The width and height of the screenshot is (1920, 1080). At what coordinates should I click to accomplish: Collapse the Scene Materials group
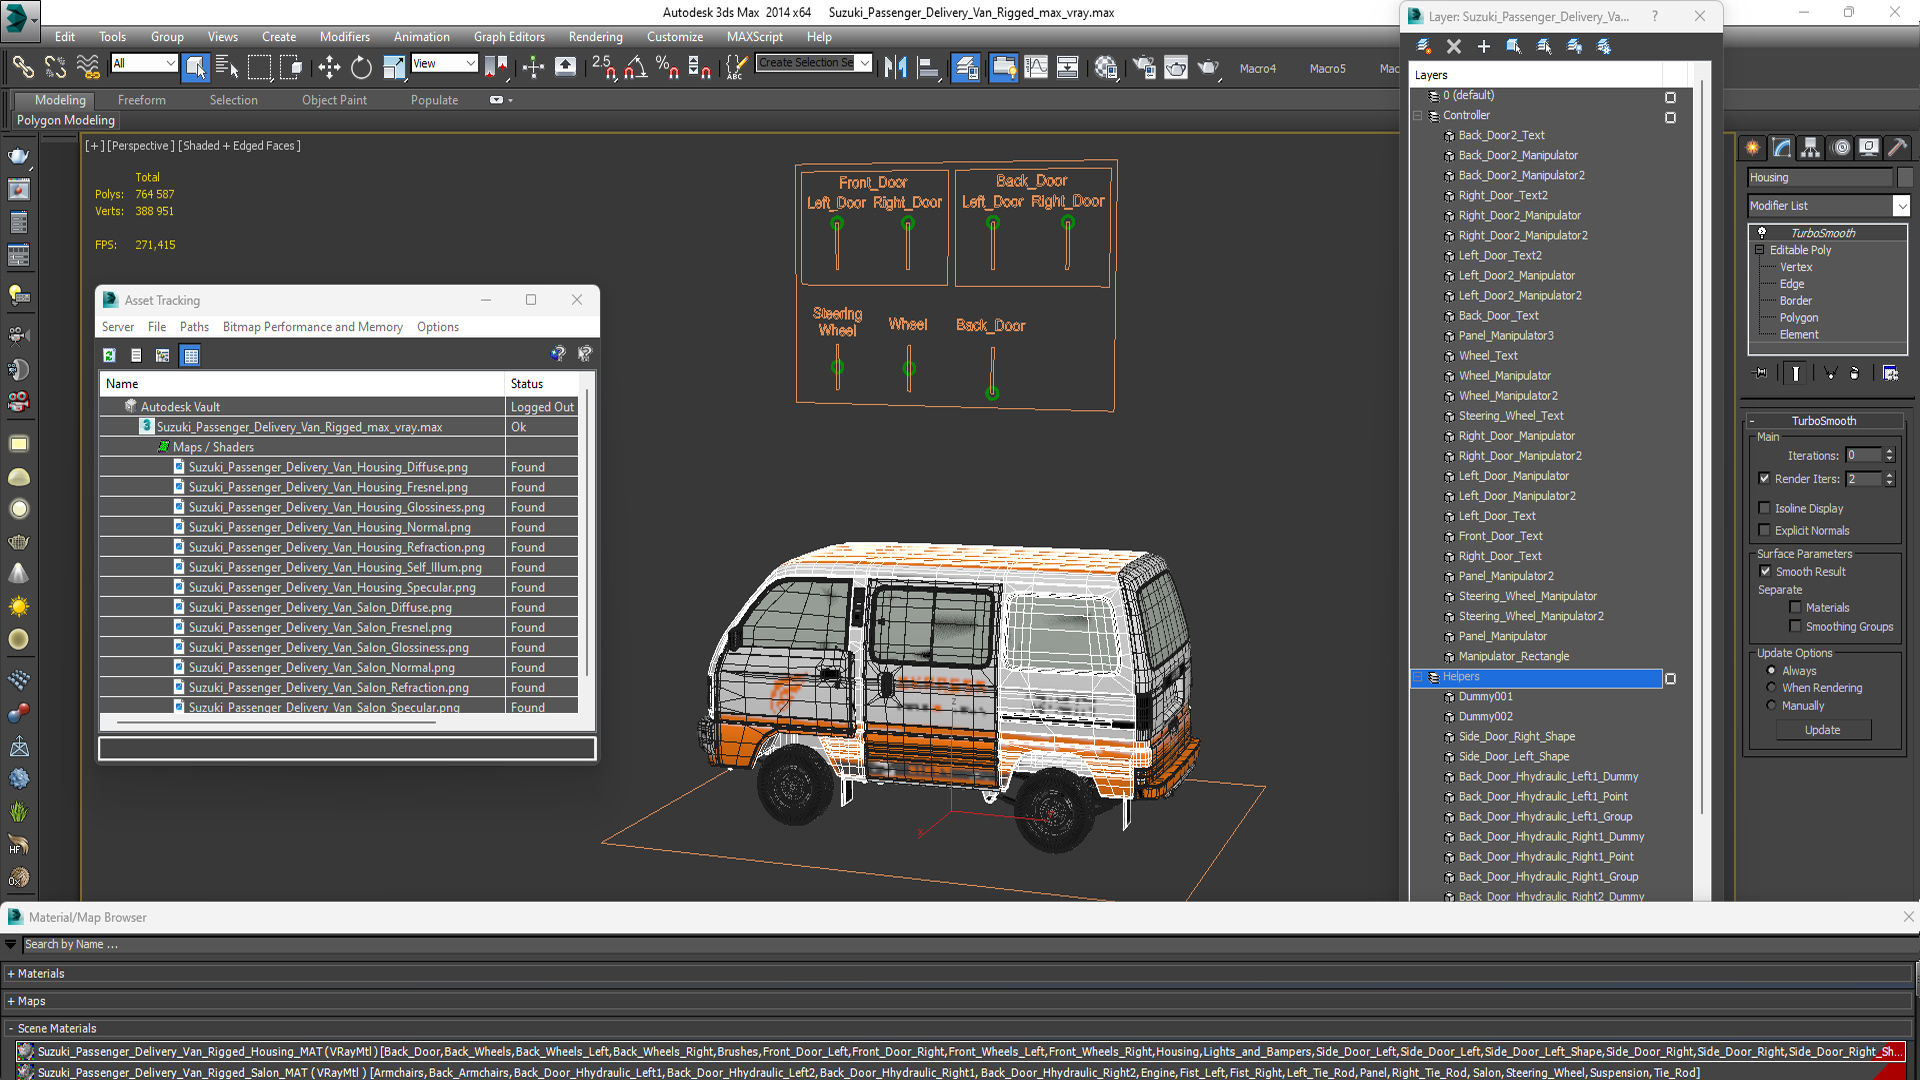(x=11, y=1028)
